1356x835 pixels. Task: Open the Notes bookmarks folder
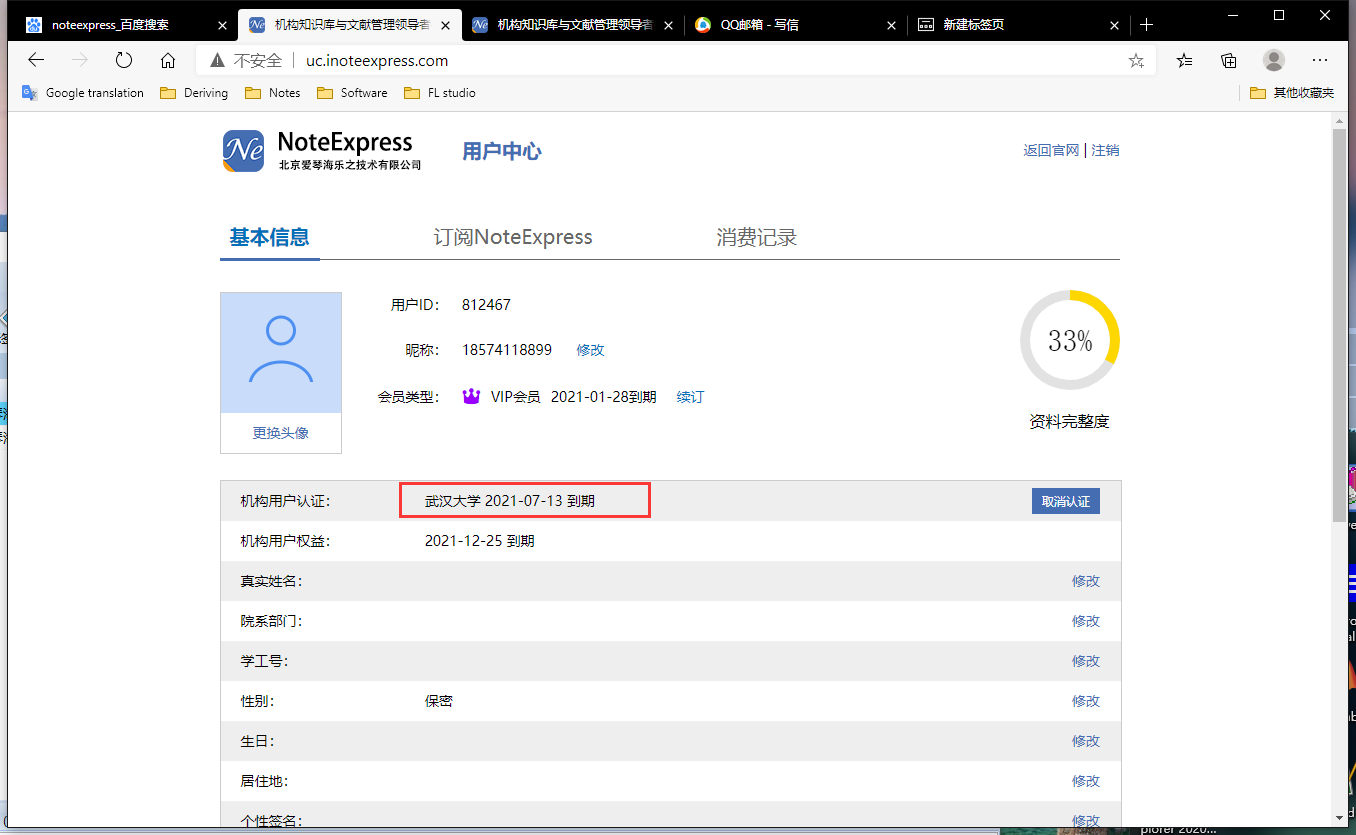tap(272, 93)
